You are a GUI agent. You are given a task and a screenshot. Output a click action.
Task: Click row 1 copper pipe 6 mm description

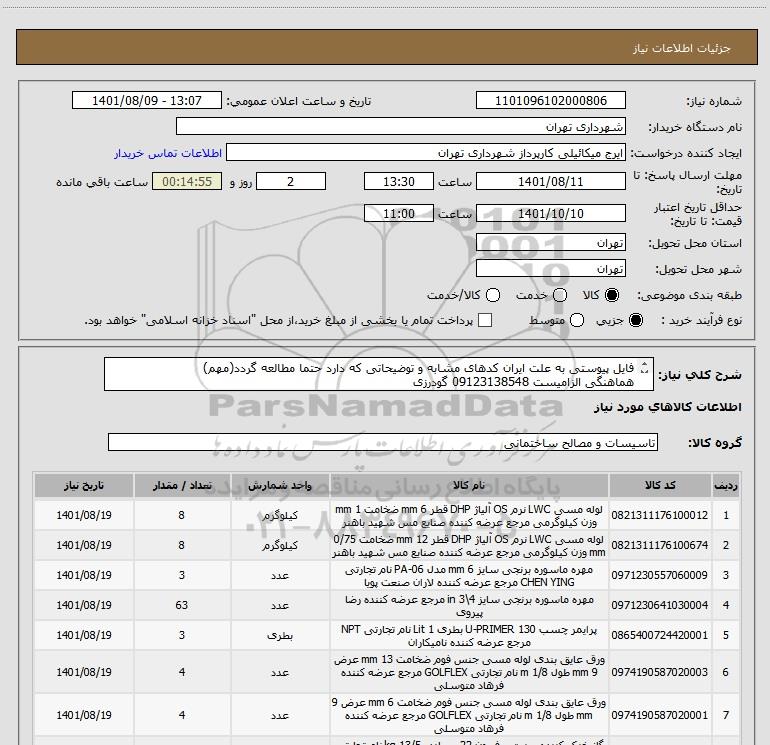[x=468, y=516]
